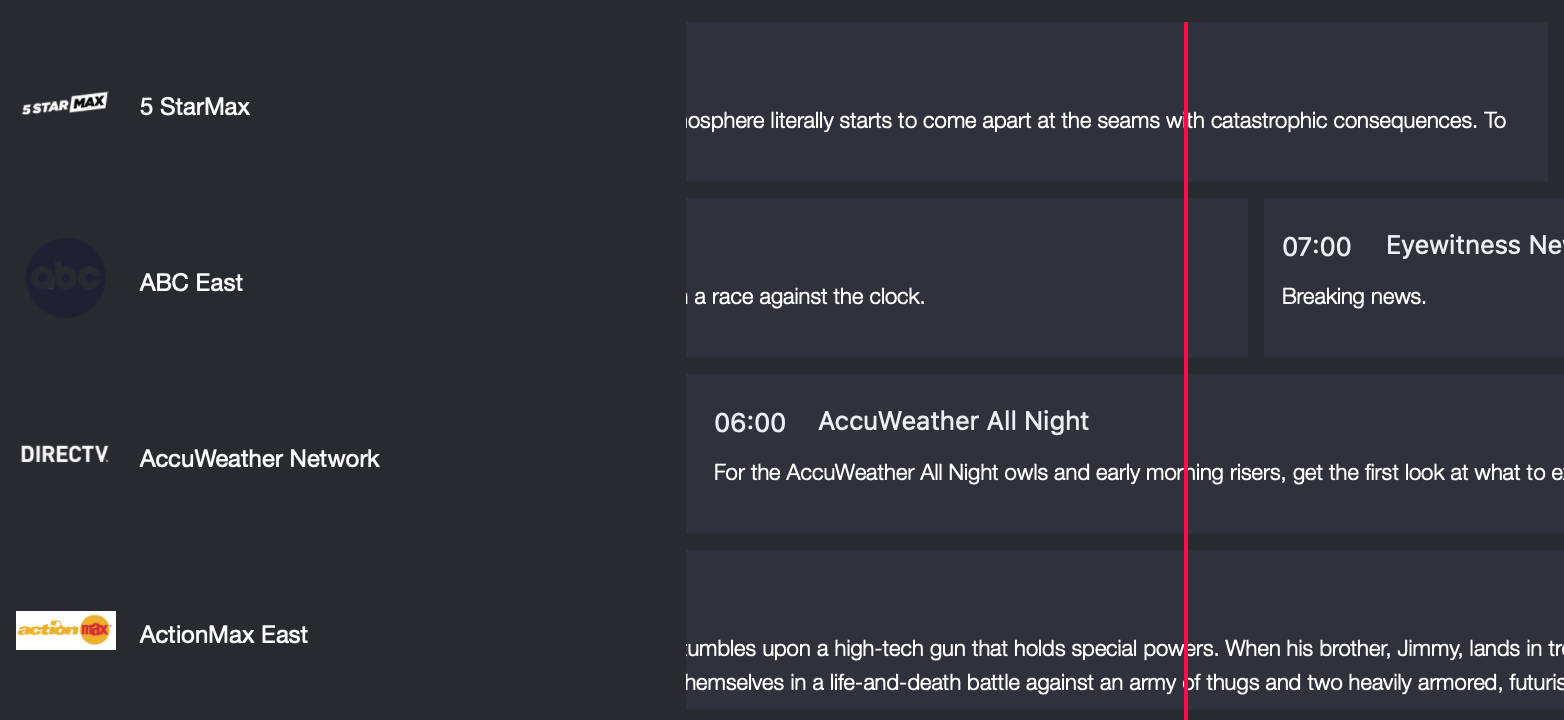This screenshot has width=1564, height=720.
Task: Open the ActionMax movie about the high-tech gun
Action: click(1000, 630)
